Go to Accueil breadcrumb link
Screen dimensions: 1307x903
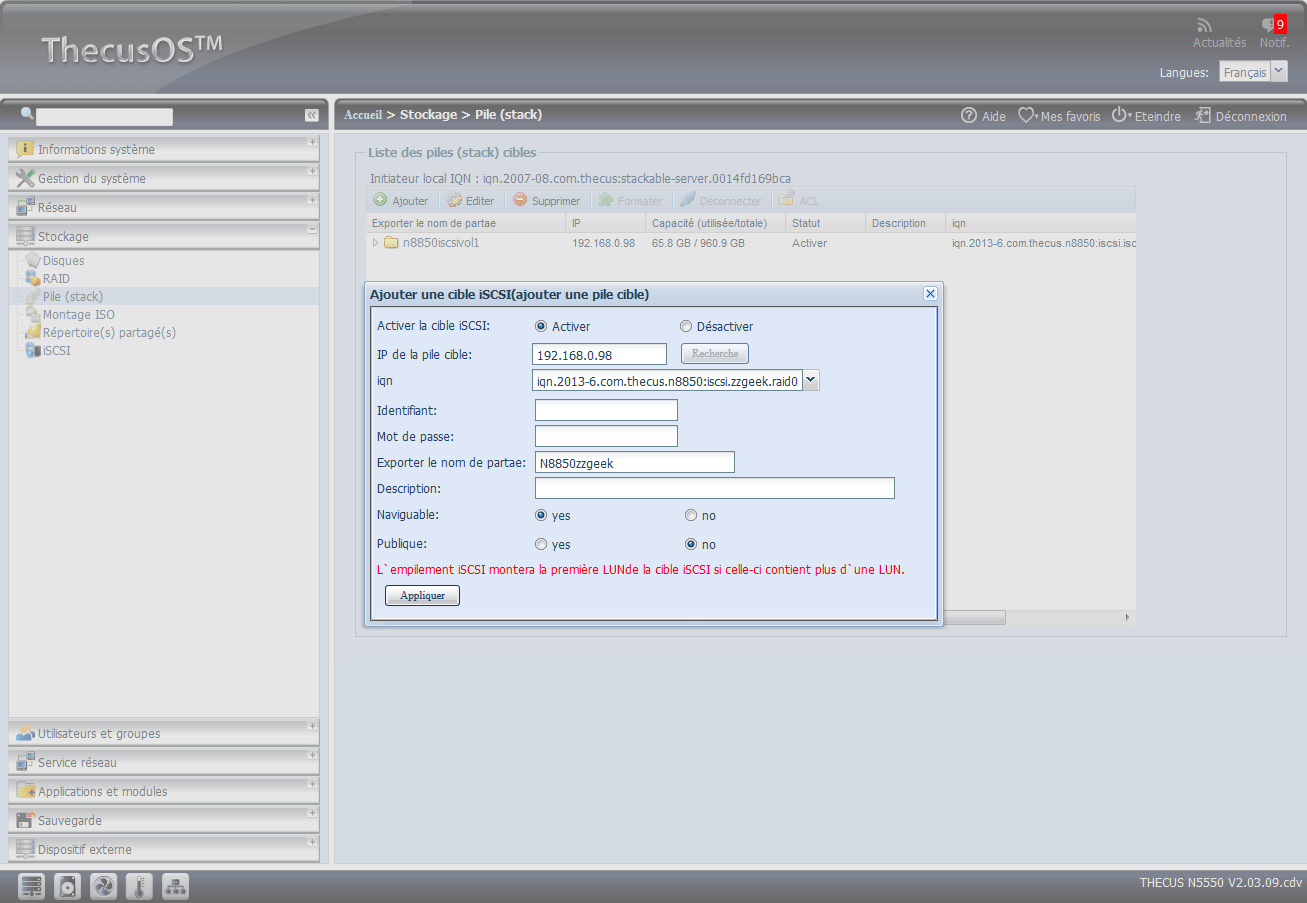click(x=363, y=115)
